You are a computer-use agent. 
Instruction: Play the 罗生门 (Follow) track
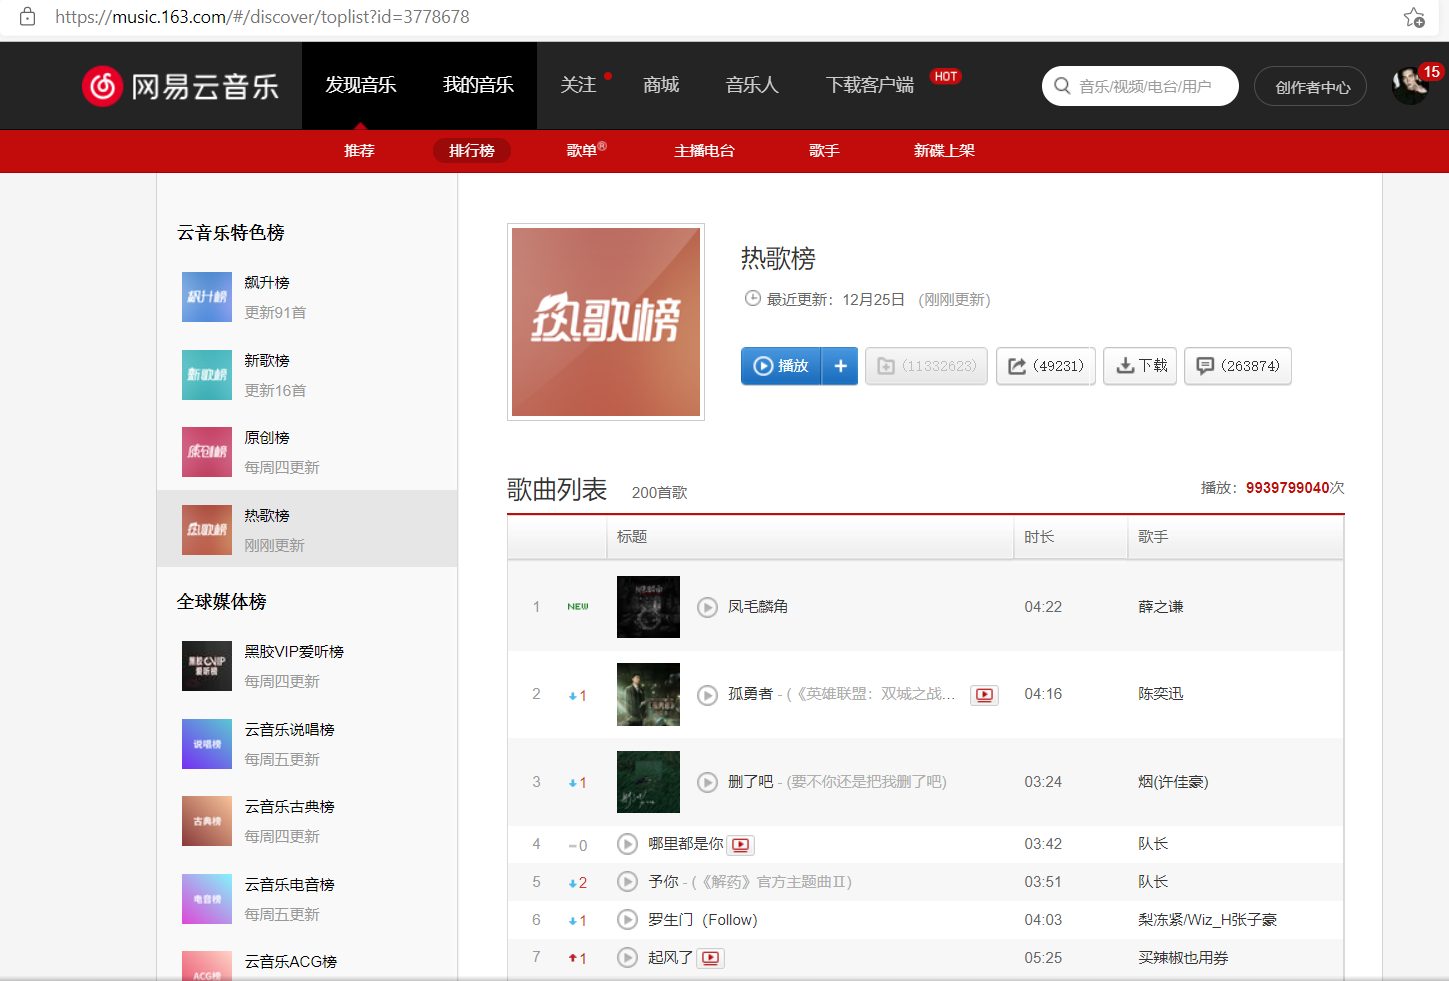(627, 920)
